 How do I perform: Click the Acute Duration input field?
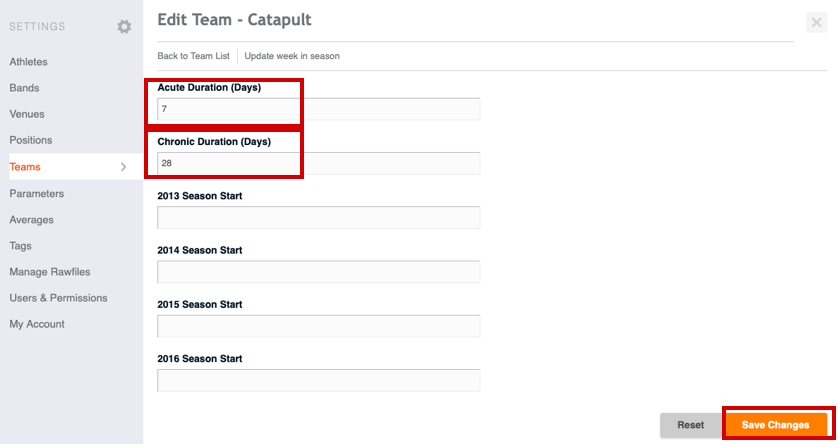(318, 109)
